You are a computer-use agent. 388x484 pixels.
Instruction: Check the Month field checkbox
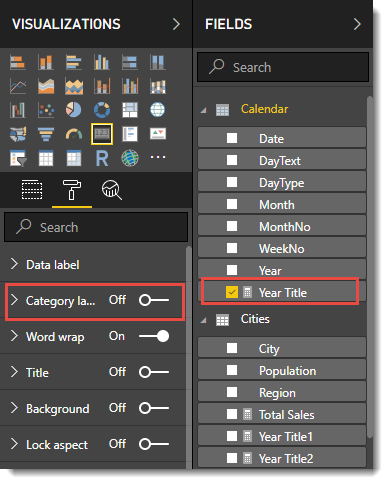pos(232,204)
